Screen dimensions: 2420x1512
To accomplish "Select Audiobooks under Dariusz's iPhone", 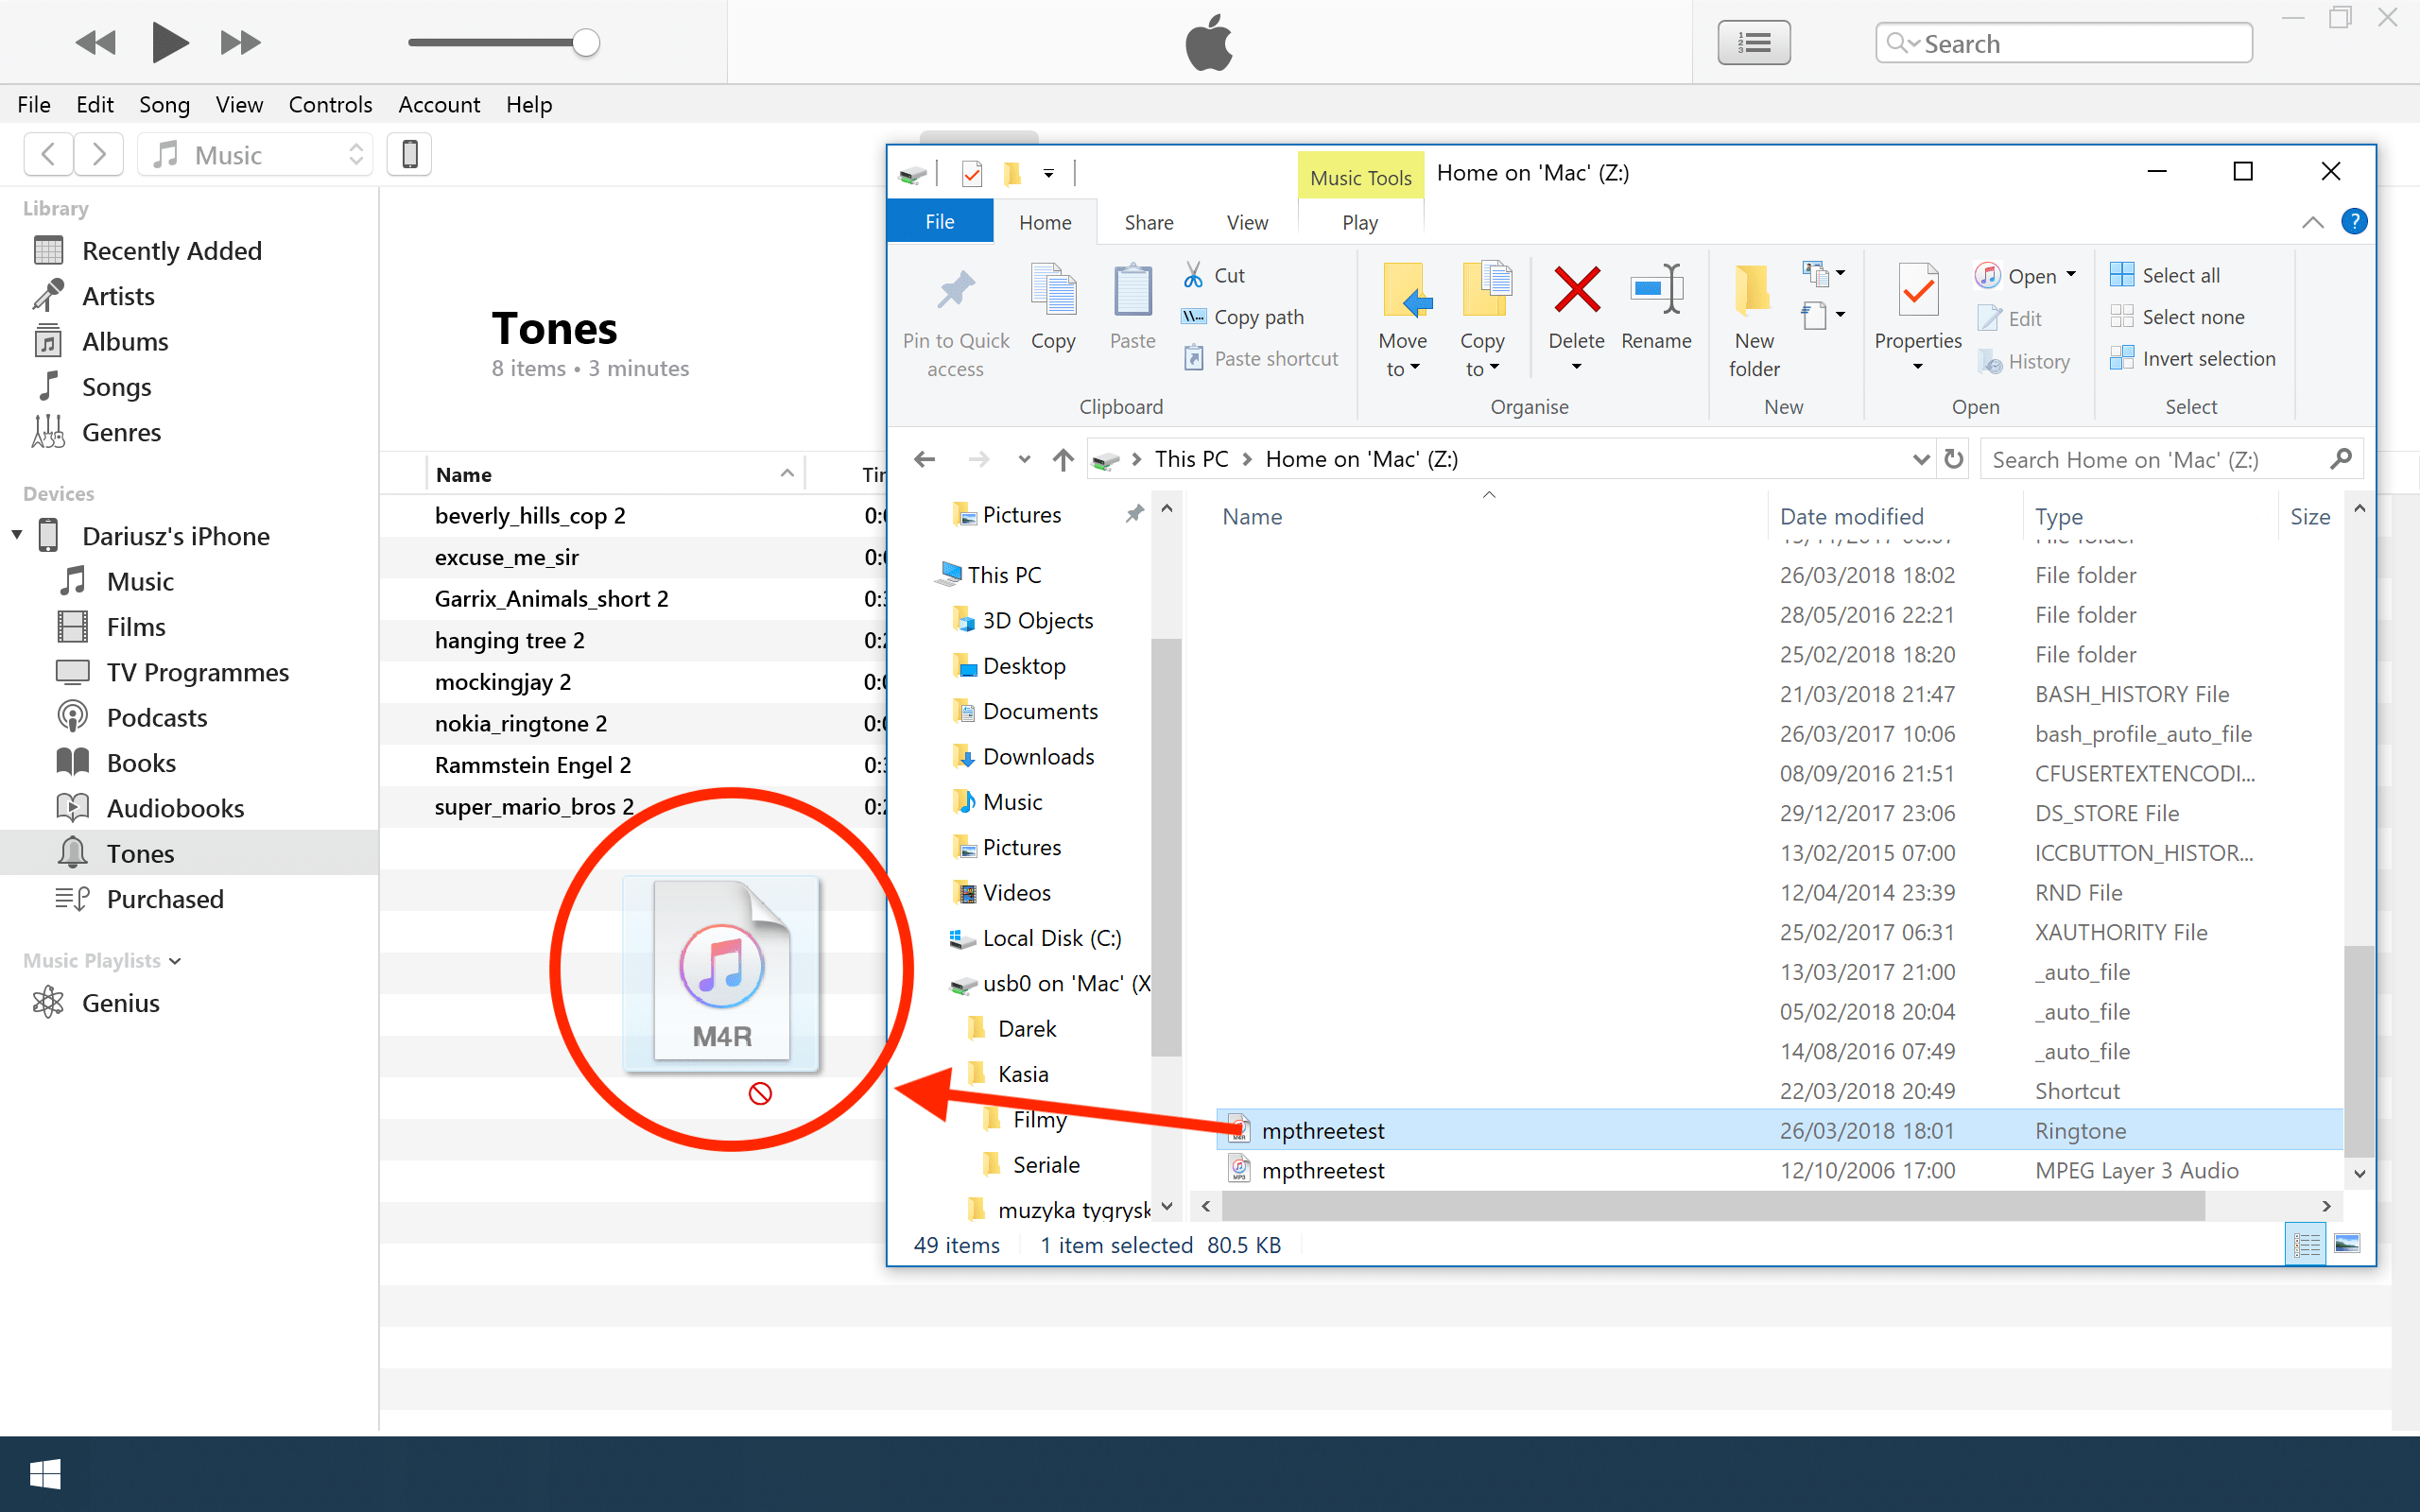I will pyautogui.click(x=175, y=808).
